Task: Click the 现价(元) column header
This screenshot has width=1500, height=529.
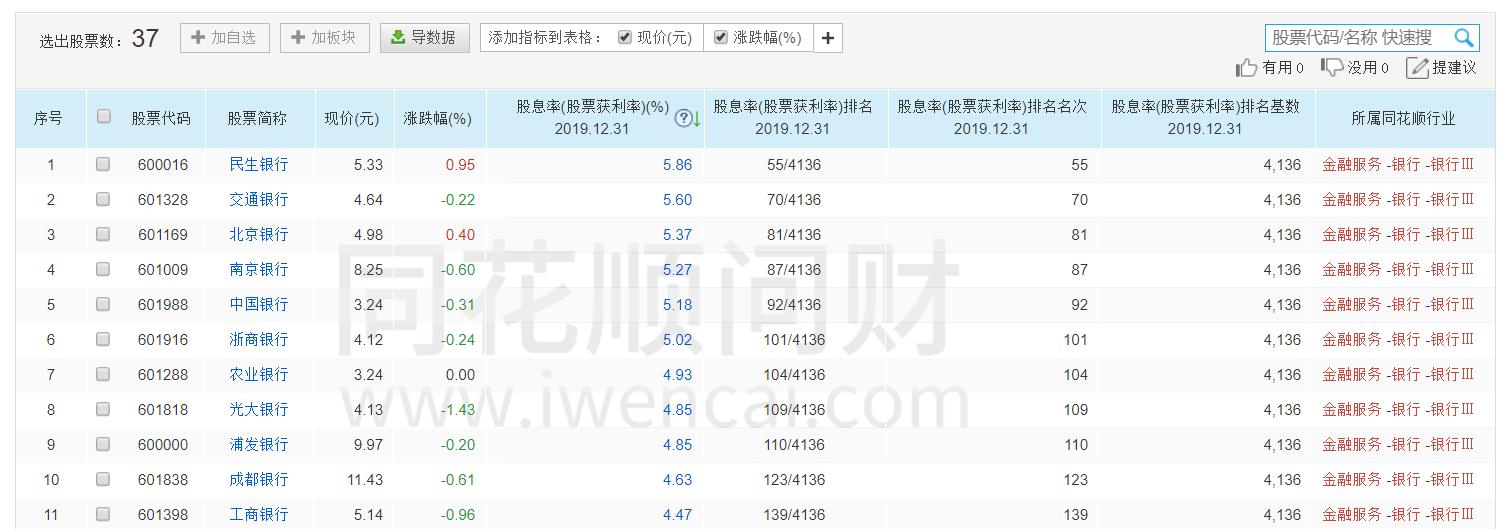Action: [351, 118]
